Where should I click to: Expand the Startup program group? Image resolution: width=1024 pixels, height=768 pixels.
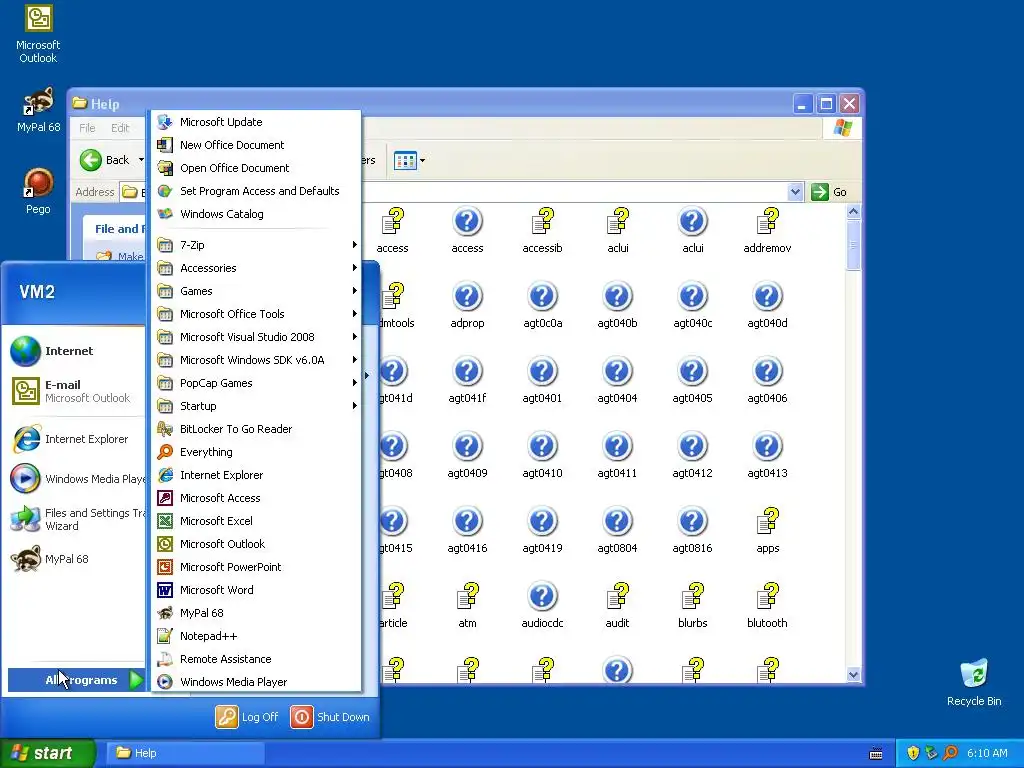point(256,406)
